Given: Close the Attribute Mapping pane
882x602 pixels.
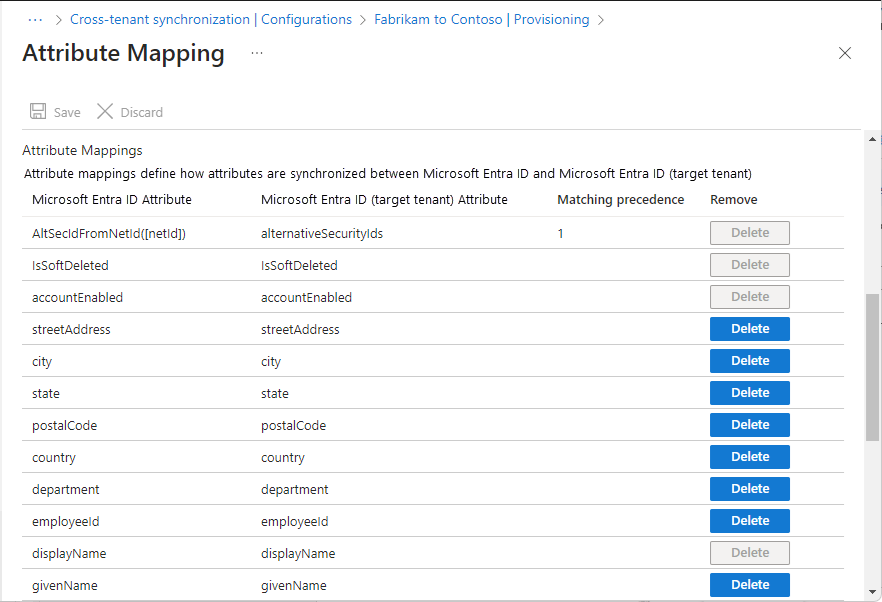Looking at the screenshot, I should click(x=845, y=53).
